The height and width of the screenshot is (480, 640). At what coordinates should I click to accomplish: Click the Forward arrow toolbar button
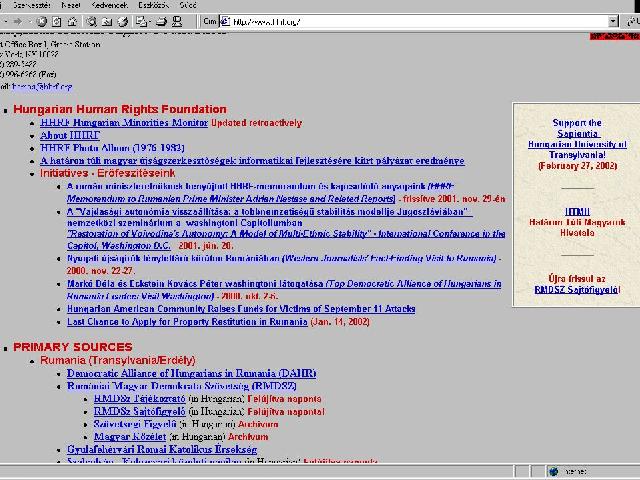pos(17,22)
